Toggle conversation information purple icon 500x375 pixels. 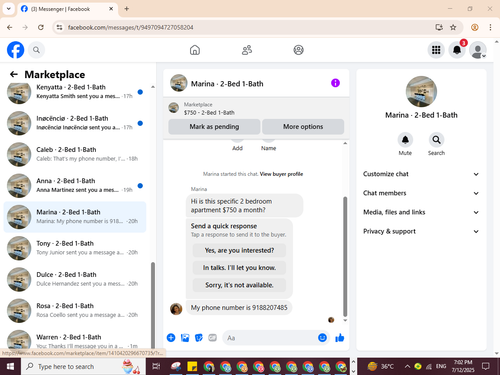pos(335,83)
